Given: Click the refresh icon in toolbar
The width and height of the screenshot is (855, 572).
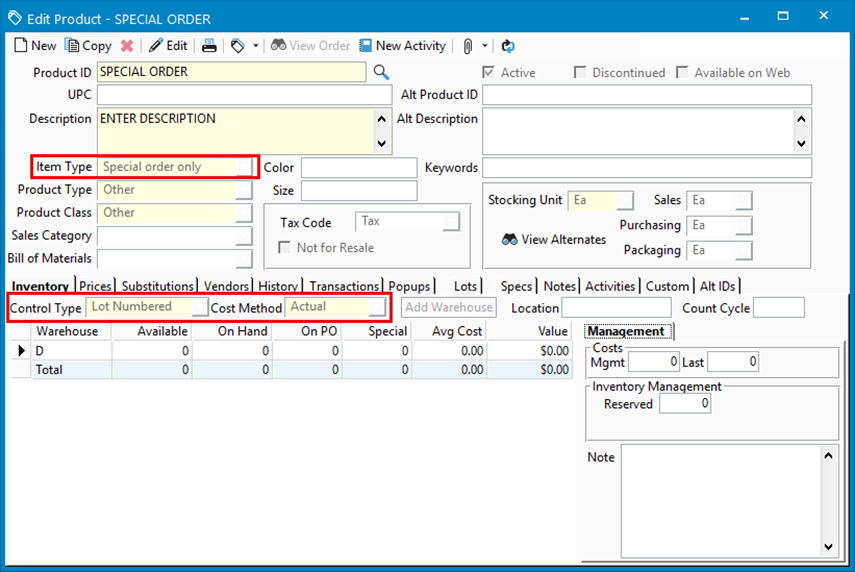Looking at the screenshot, I should (x=508, y=46).
